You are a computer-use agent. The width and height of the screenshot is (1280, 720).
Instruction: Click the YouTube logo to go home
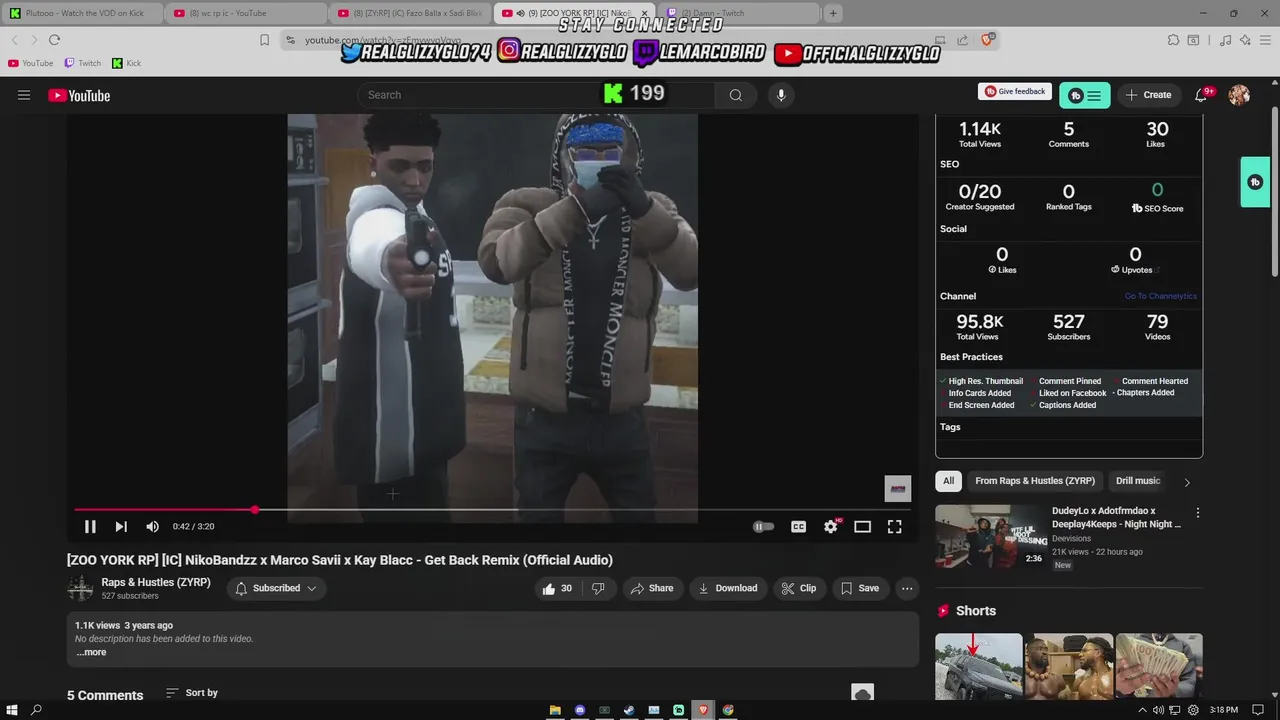tap(79, 95)
